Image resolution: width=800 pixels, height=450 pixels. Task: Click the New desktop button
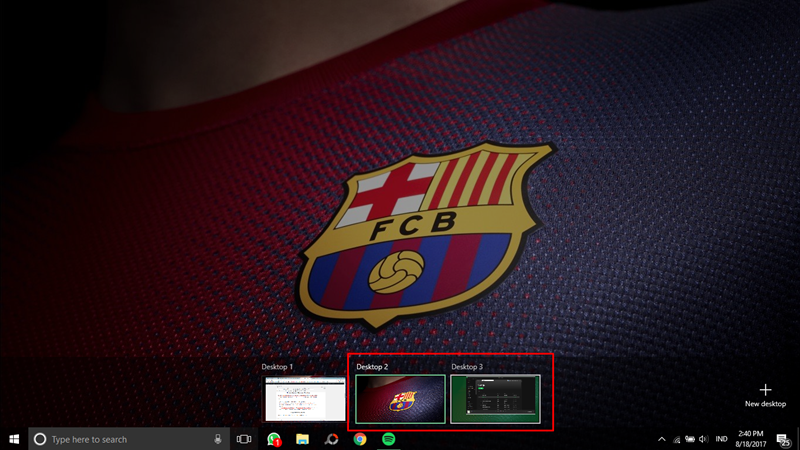click(765, 394)
